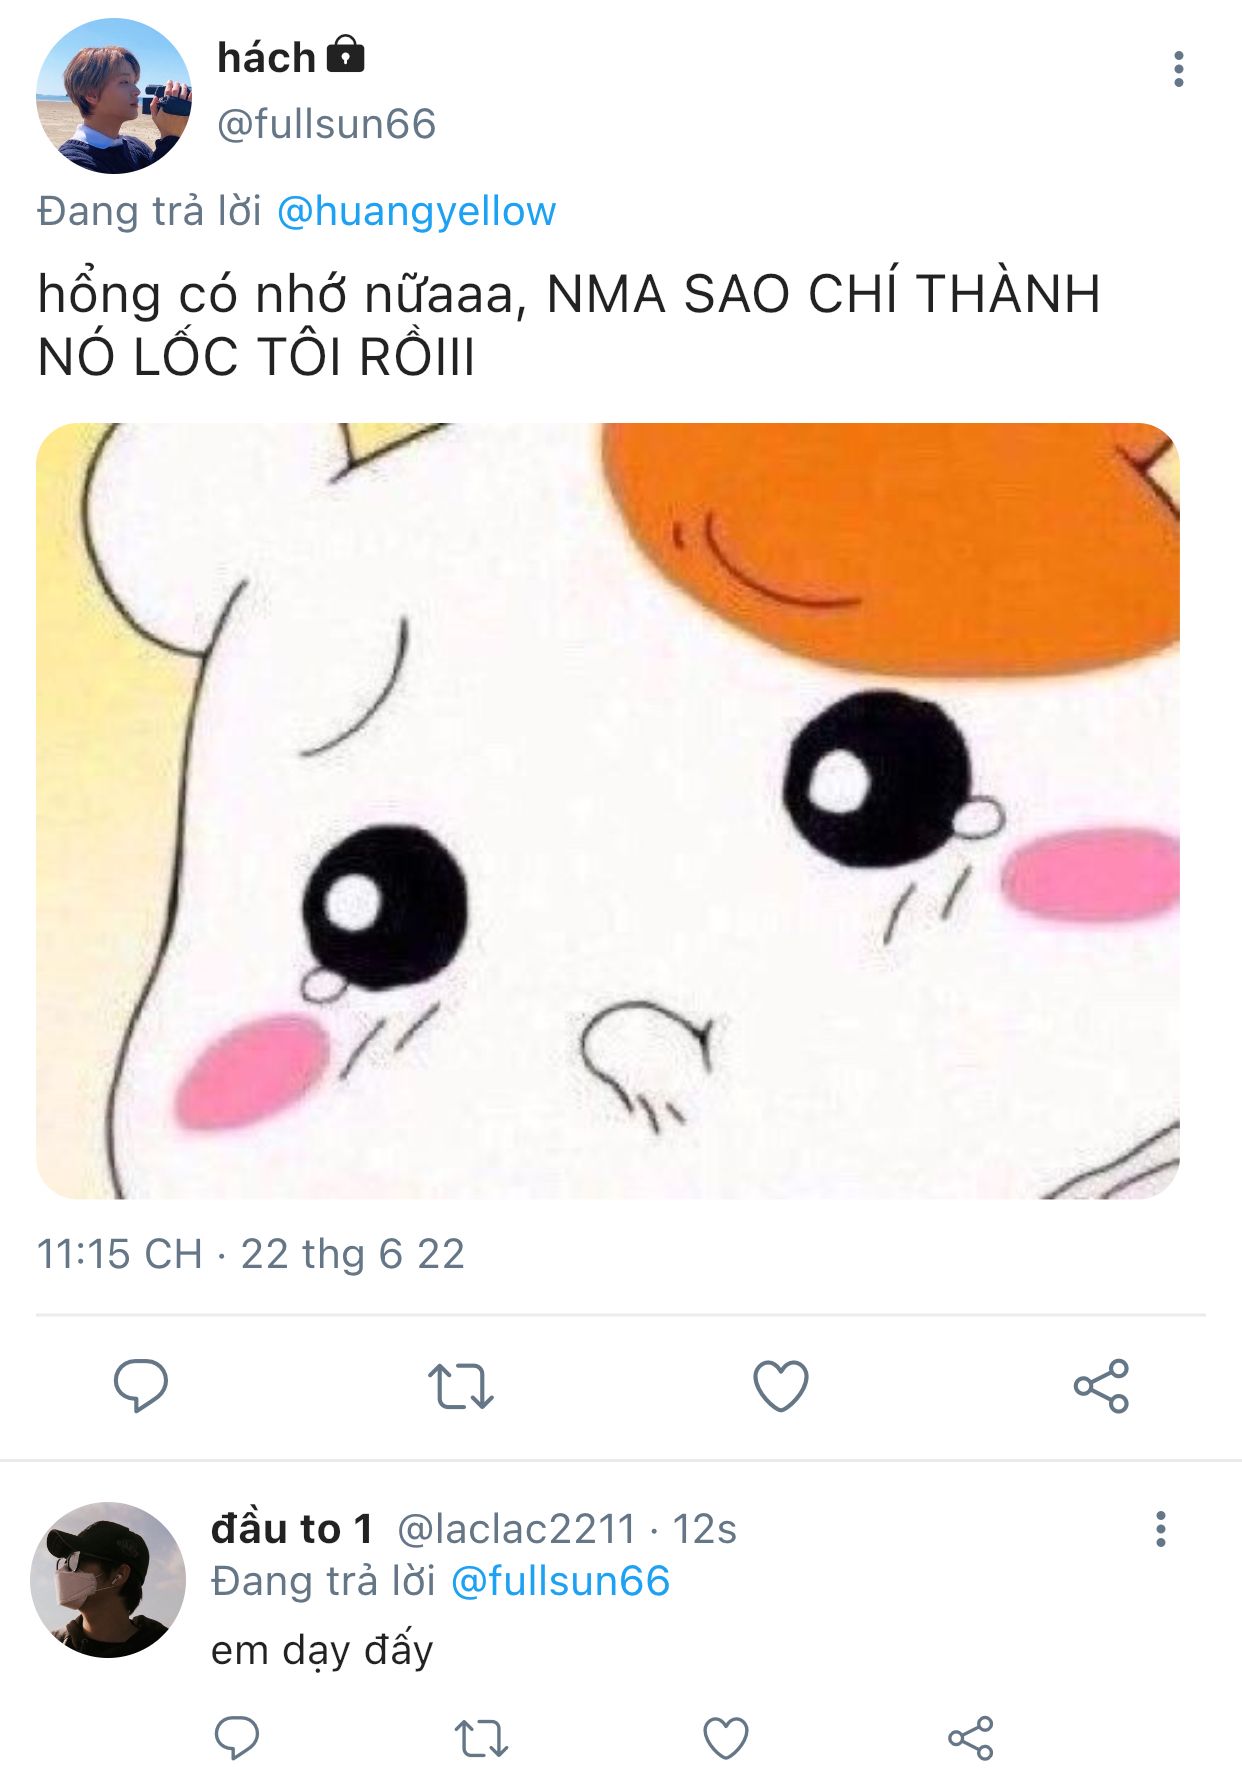
Task: Tap the @fullsun66 handle under hách
Action: coord(327,124)
